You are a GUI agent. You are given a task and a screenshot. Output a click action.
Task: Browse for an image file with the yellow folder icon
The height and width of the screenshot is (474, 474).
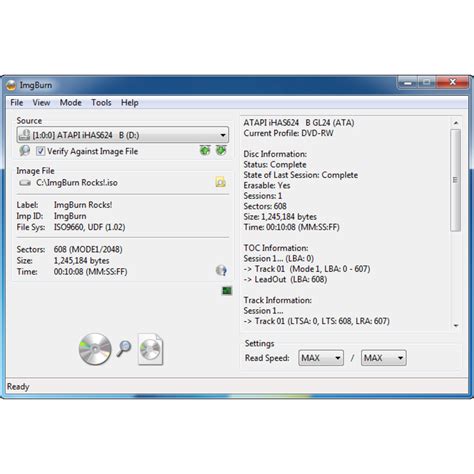coord(220,182)
